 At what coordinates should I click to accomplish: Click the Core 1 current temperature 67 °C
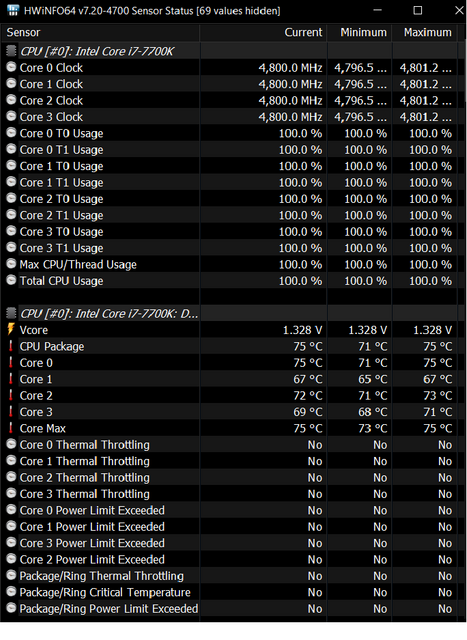coord(307,379)
